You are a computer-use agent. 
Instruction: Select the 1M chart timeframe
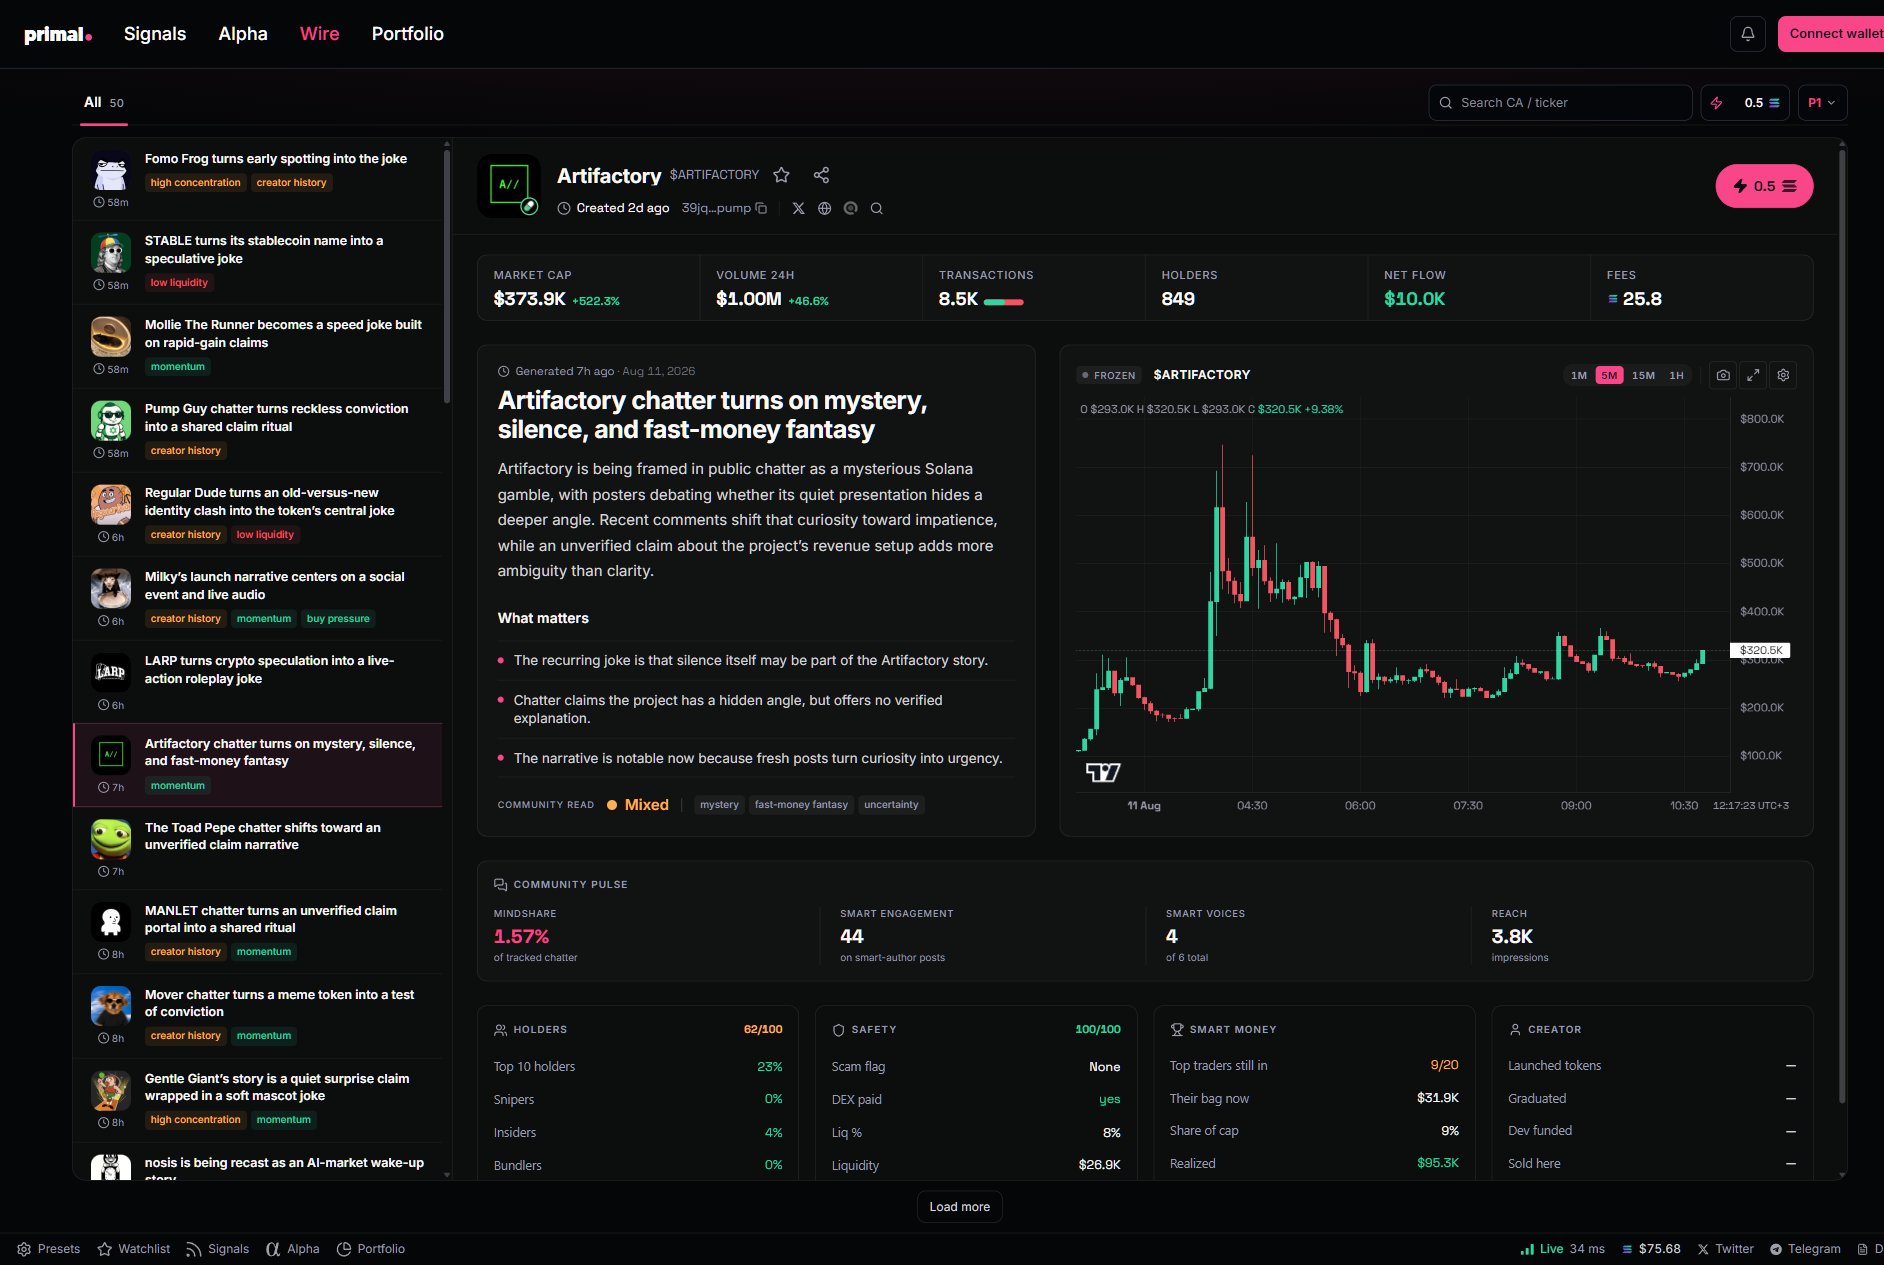coord(1579,376)
